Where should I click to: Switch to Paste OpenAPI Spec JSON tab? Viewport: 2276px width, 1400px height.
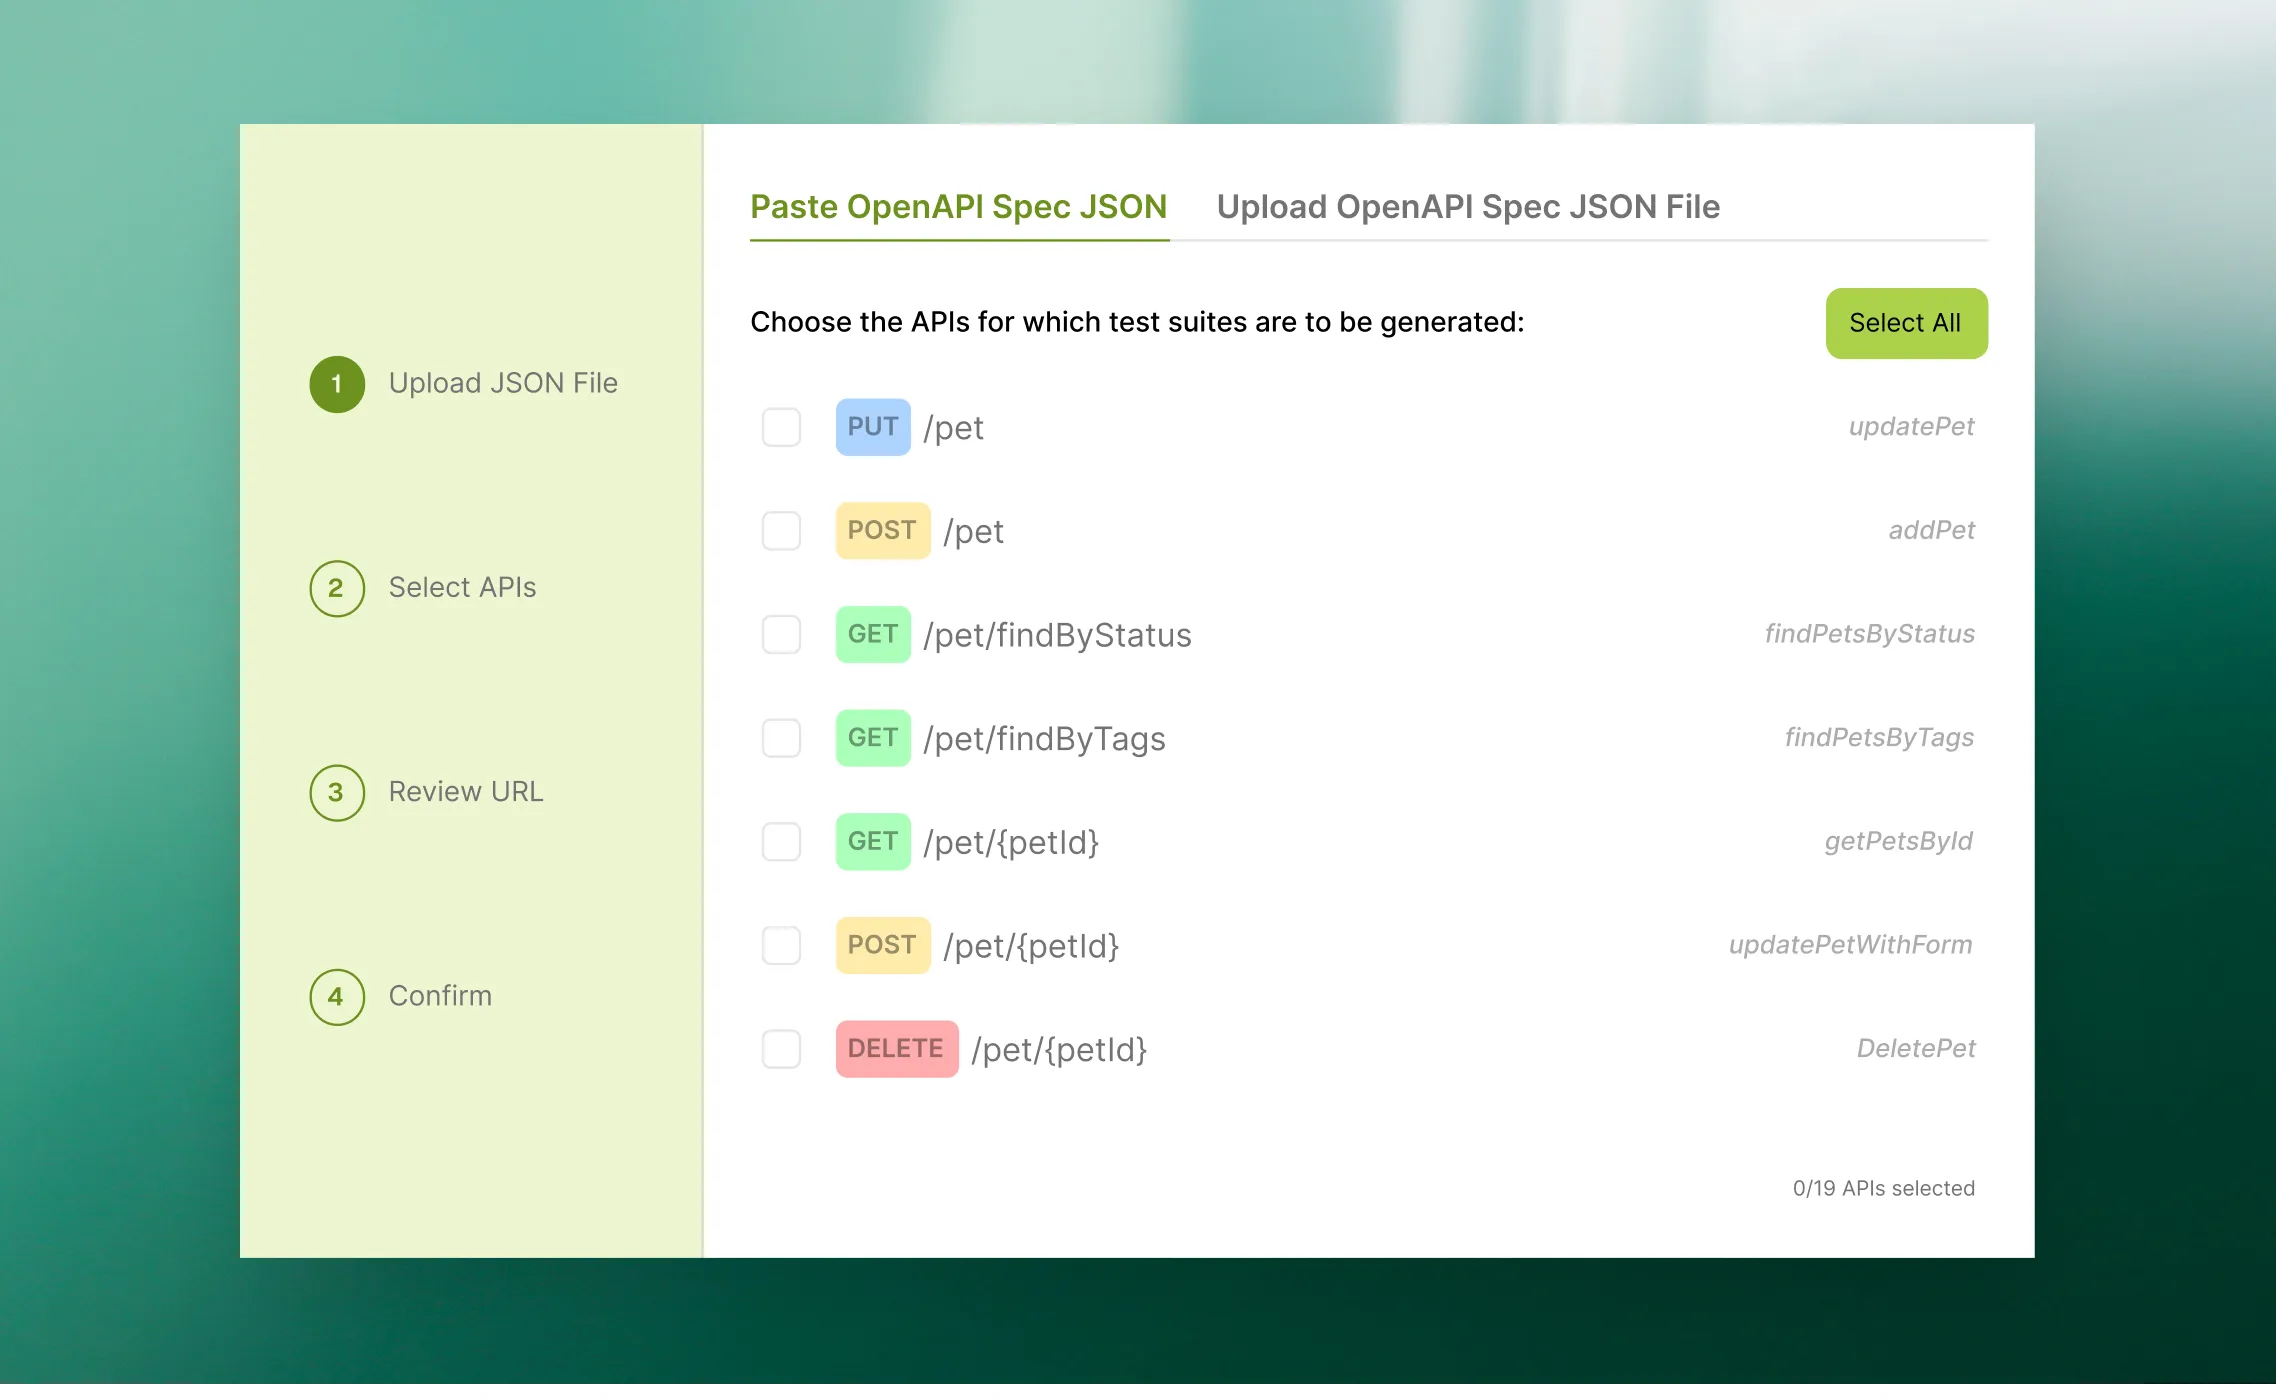pos(958,207)
